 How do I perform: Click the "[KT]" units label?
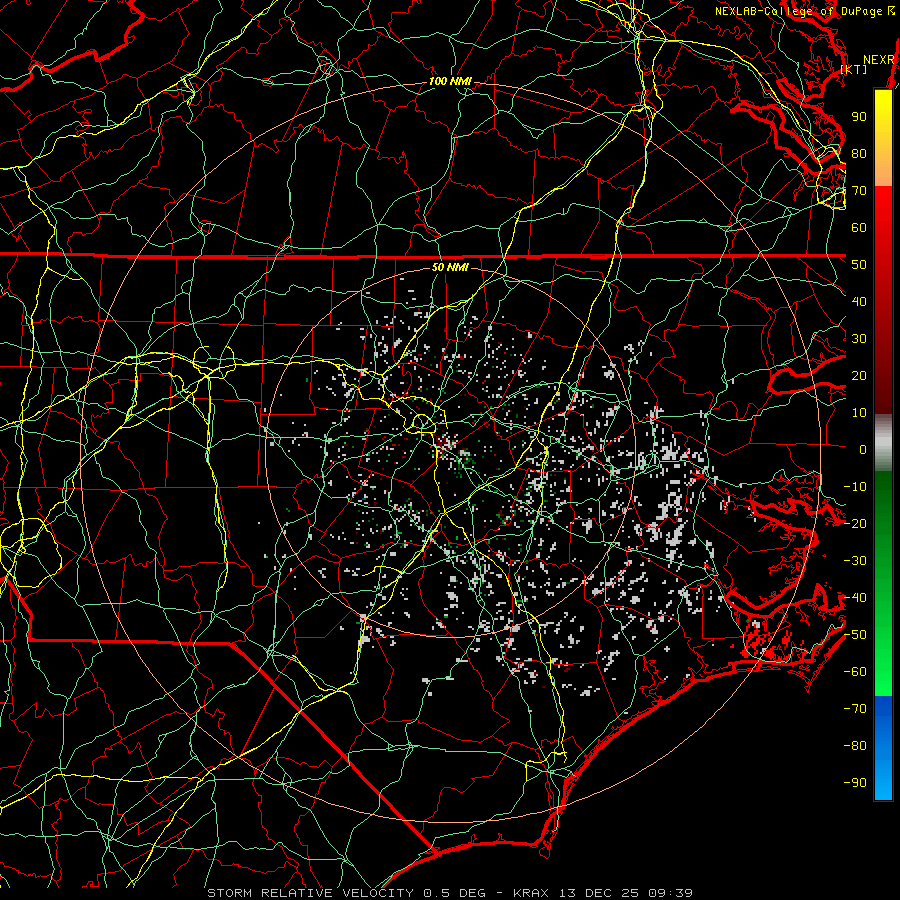(x=854, y=69)
